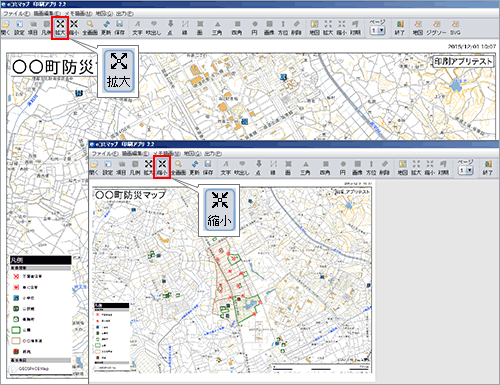This screenshot has height=385, width=500.
Task: Click the 全画面 icon in front window toolbar
Action: click(x=178, y=168)
